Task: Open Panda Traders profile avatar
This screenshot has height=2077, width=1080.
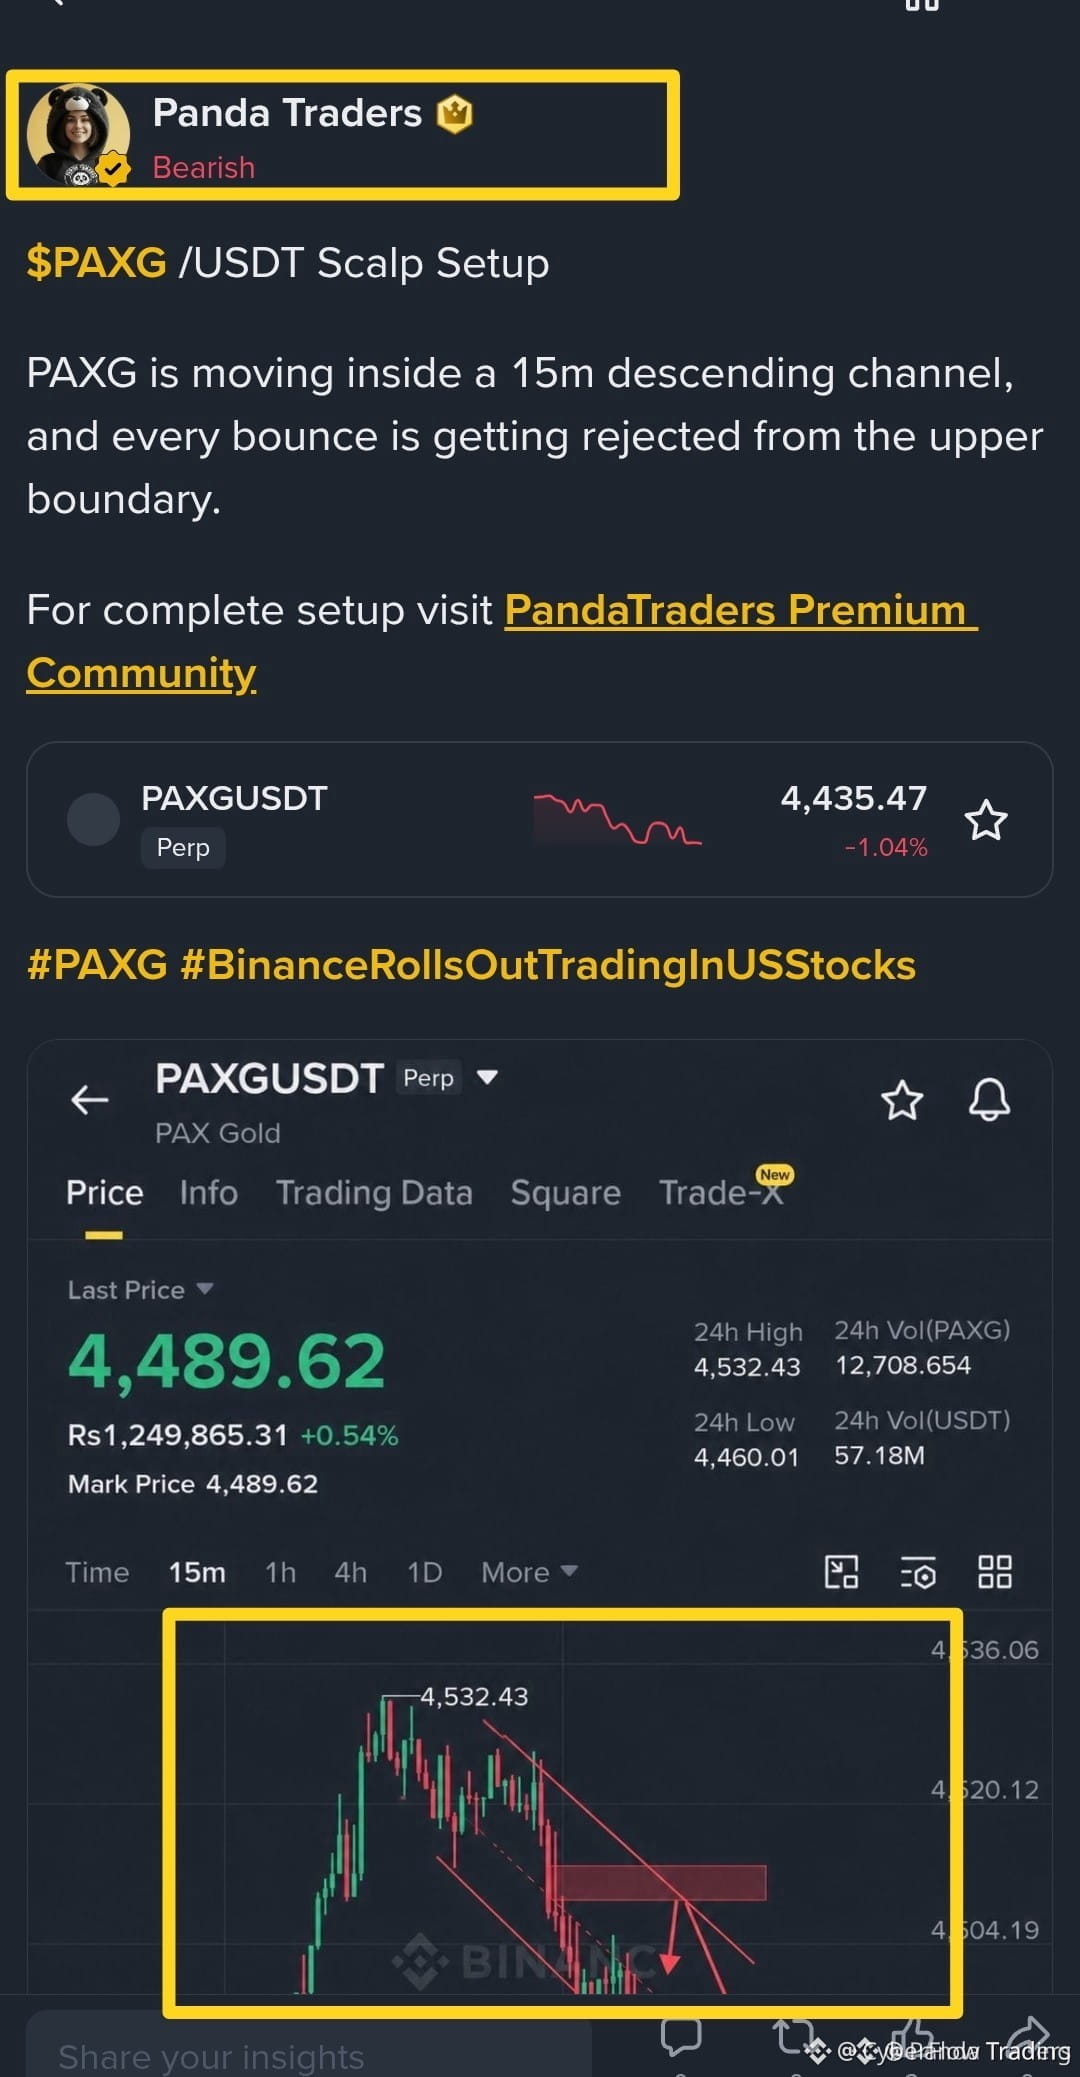Action: click(77, 135)
